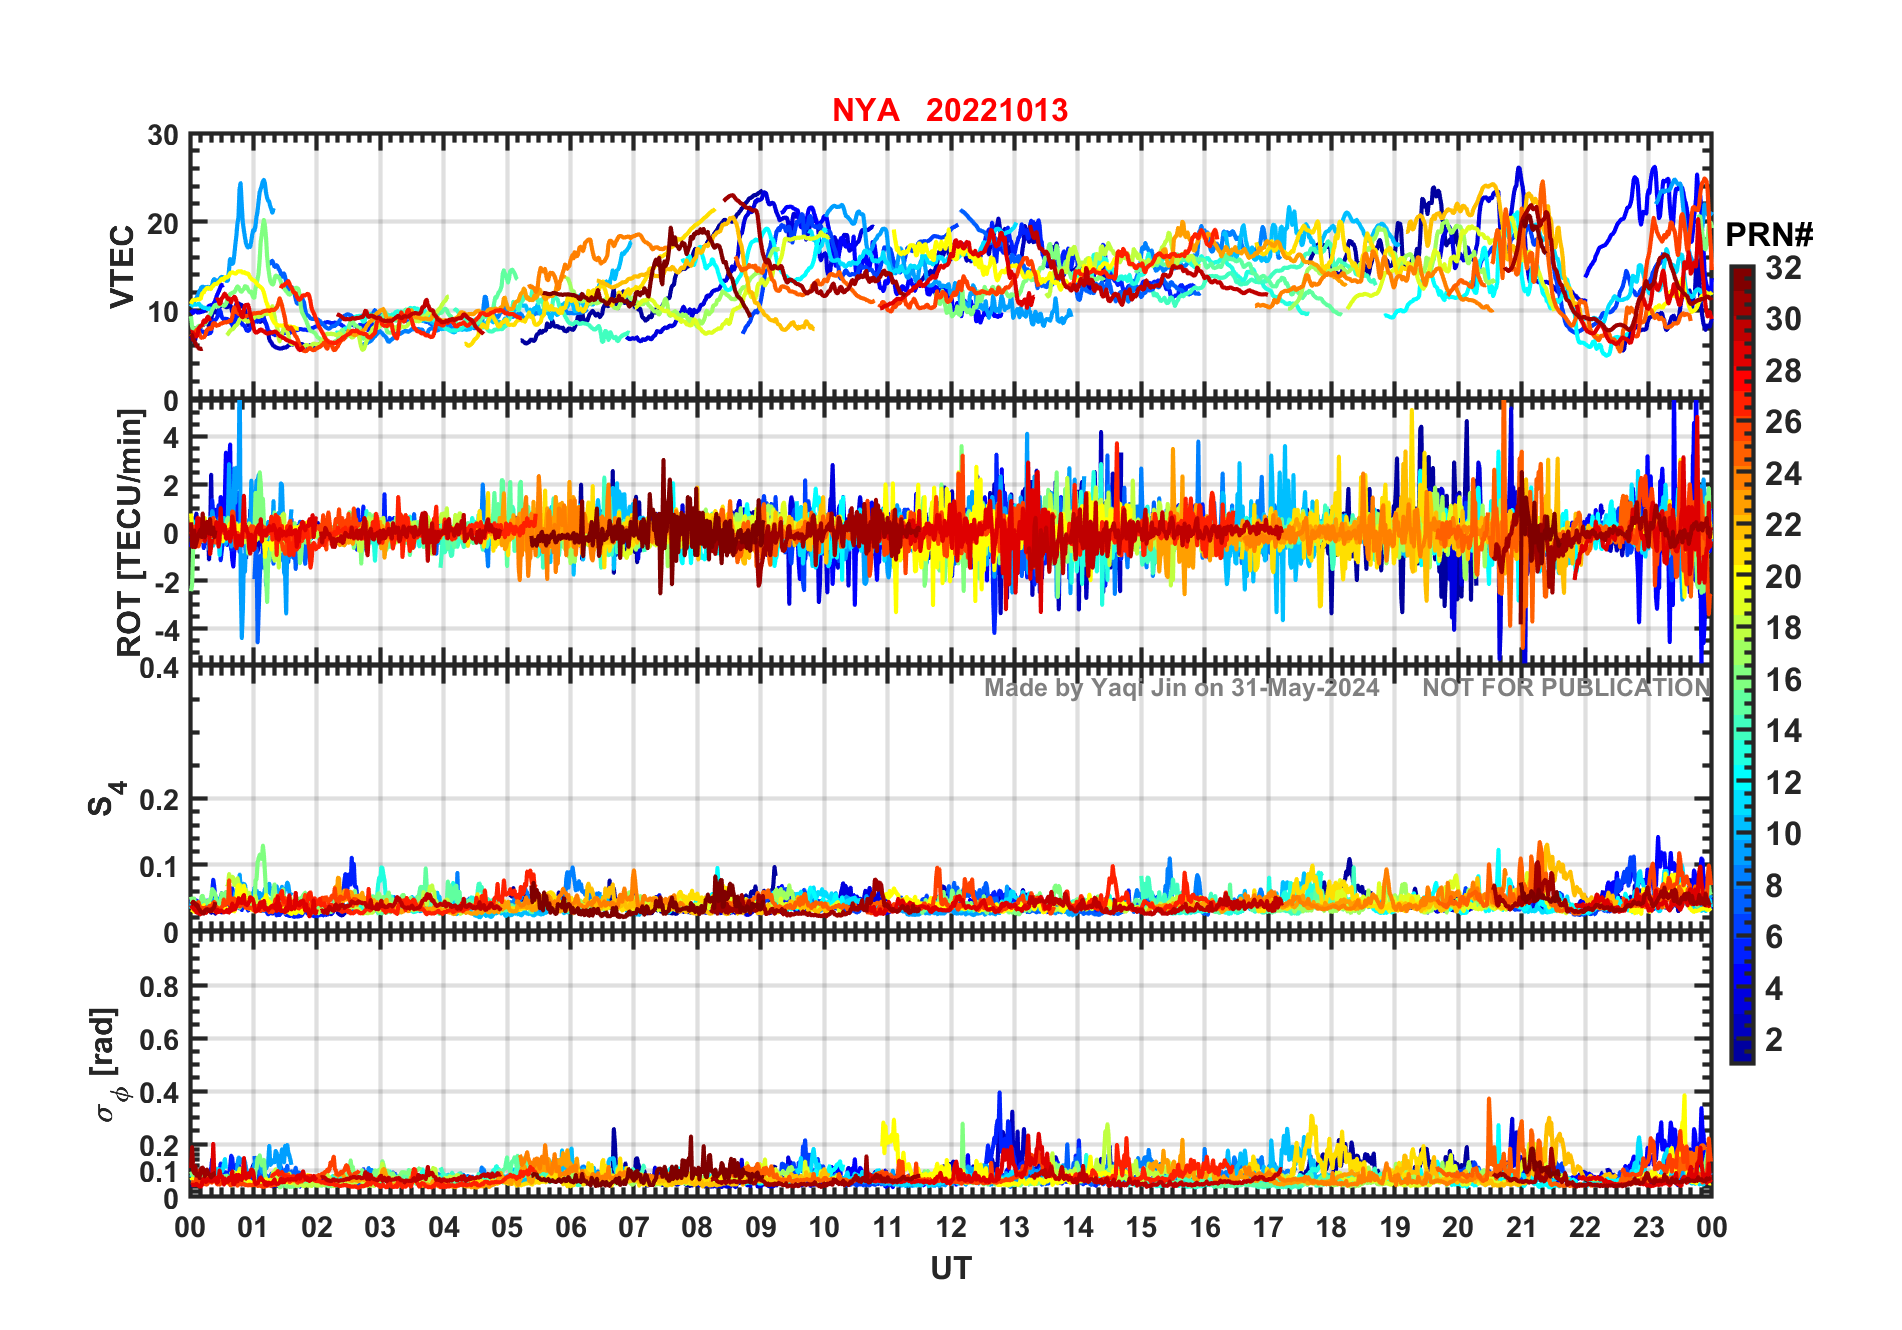Viewport: 1902px width, 1330px height.
Task: Click UT axis tick label '23'
Action: 1649,1227
